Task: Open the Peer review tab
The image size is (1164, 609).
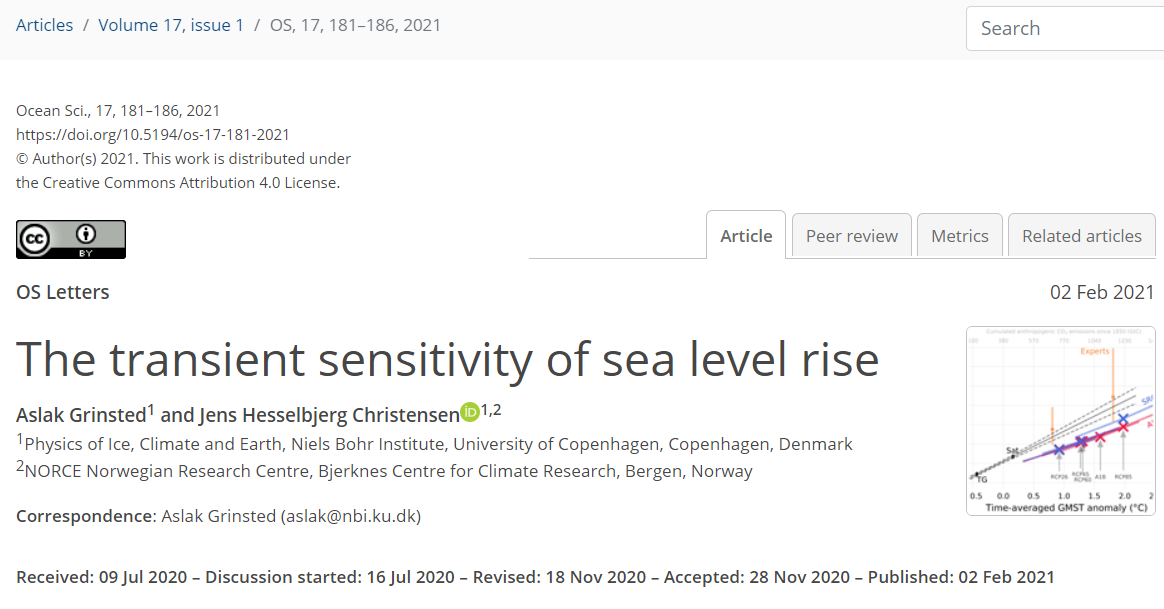Action: (x=852, y=236)
